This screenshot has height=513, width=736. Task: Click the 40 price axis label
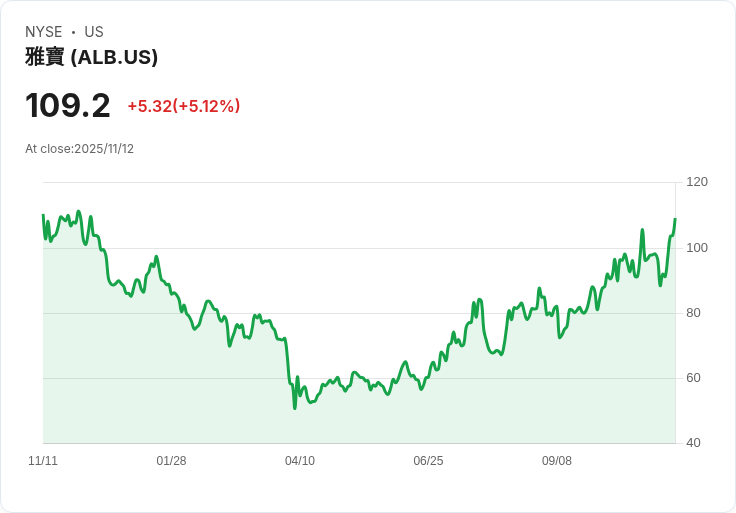pos(694,443)
